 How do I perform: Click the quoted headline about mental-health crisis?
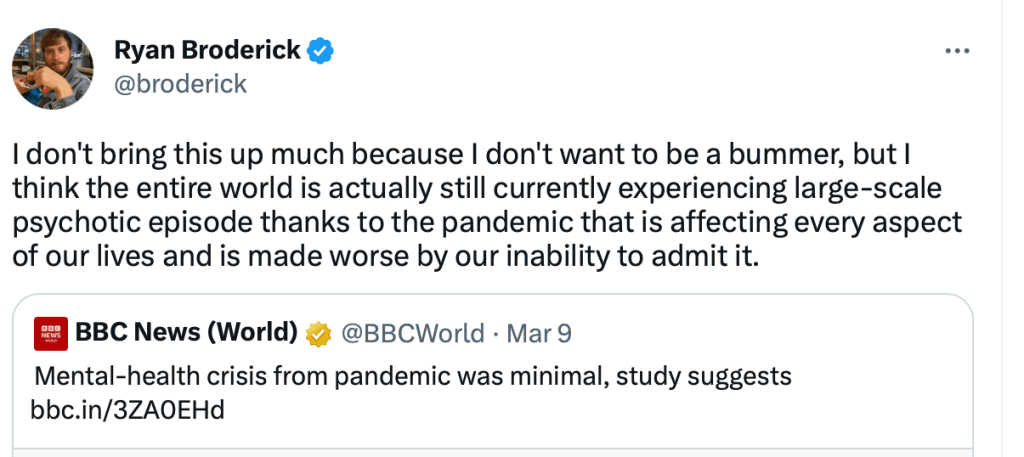point(413,377)
